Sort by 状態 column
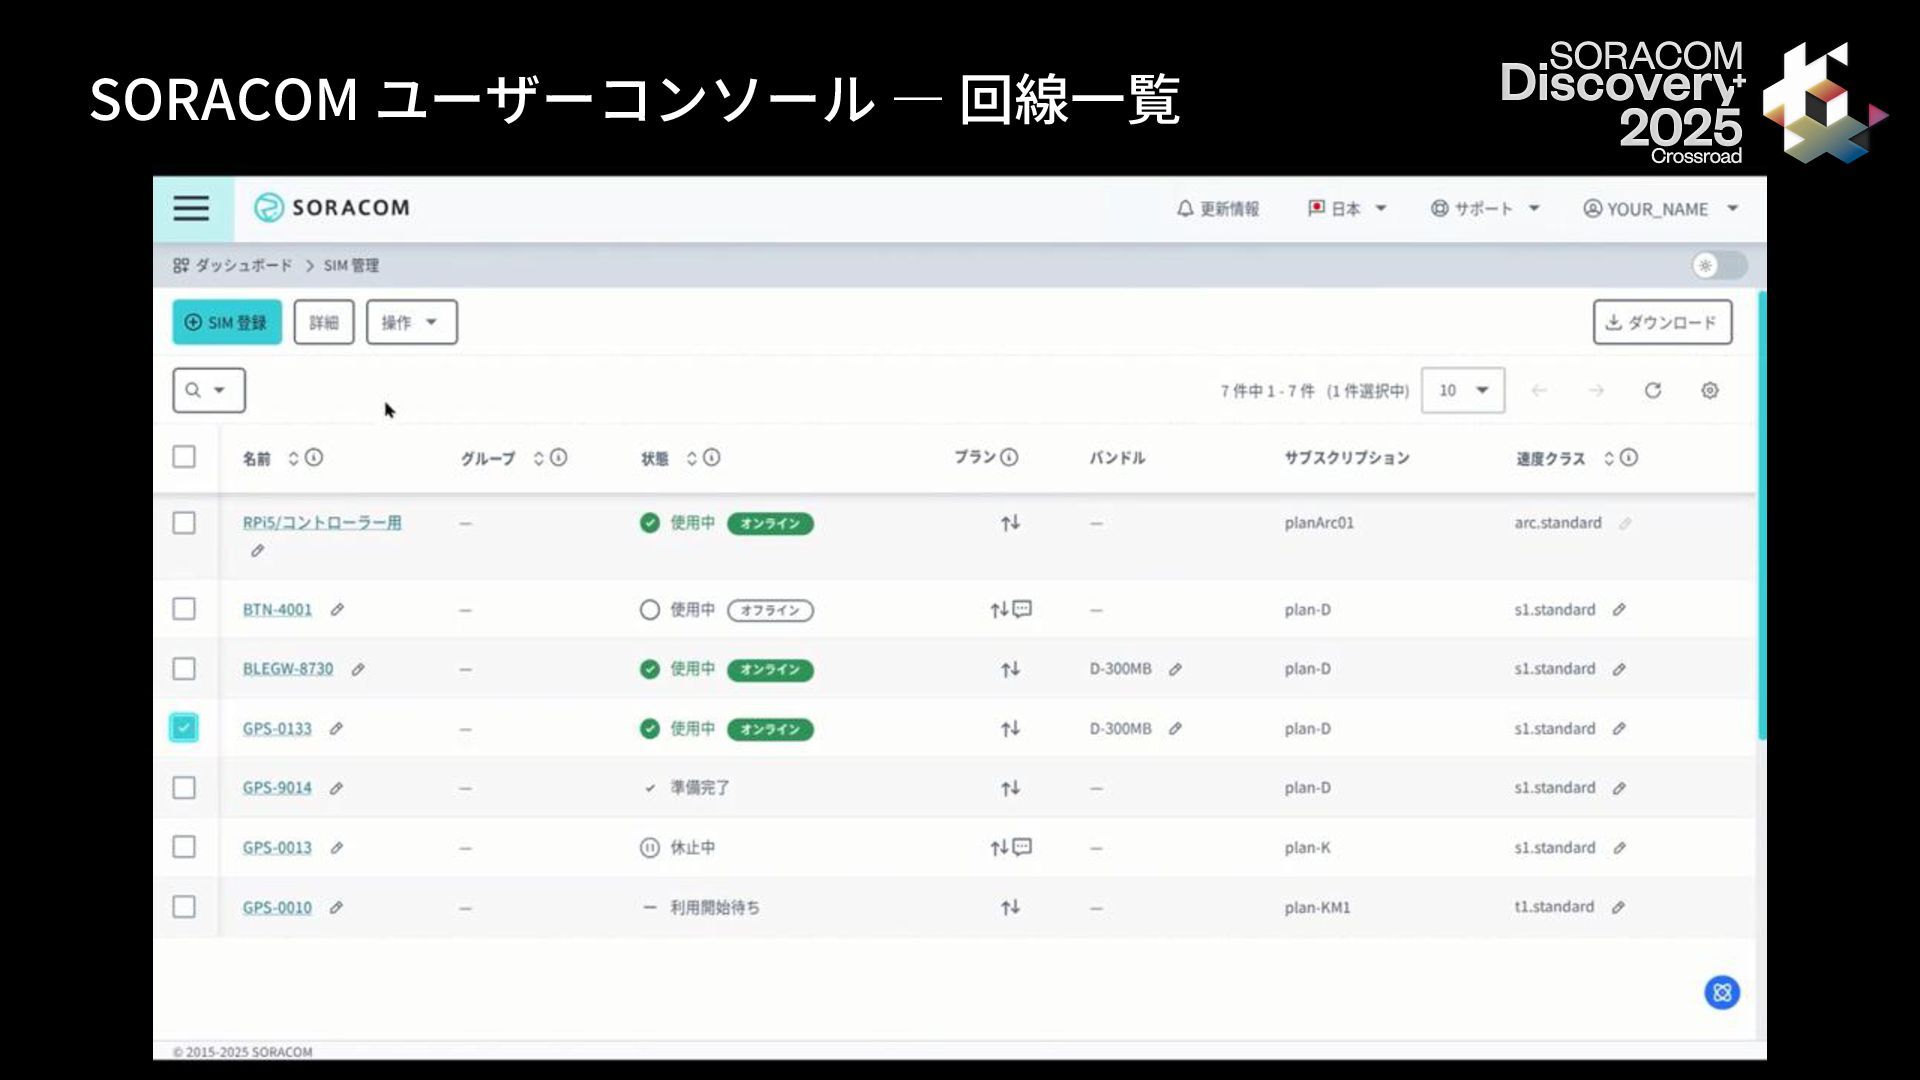The image size is (1920, 1080). point(691,458)
